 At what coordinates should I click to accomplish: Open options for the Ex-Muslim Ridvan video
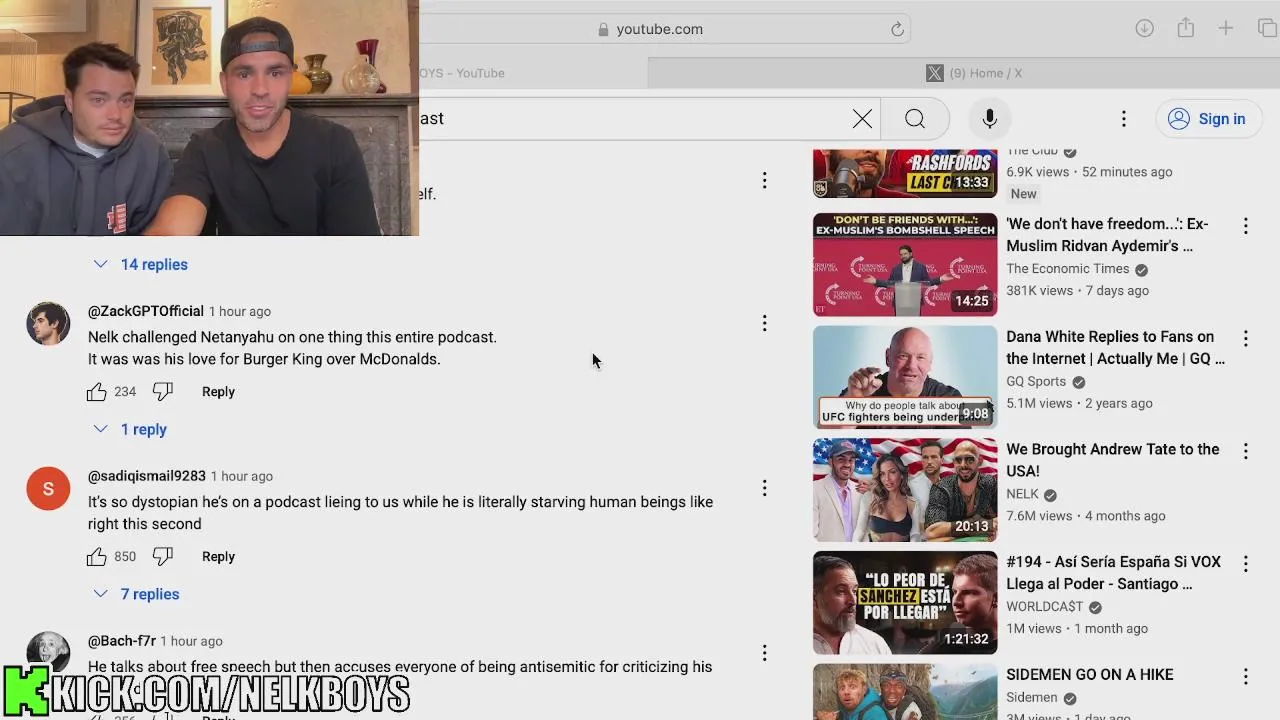[1246, 226]
